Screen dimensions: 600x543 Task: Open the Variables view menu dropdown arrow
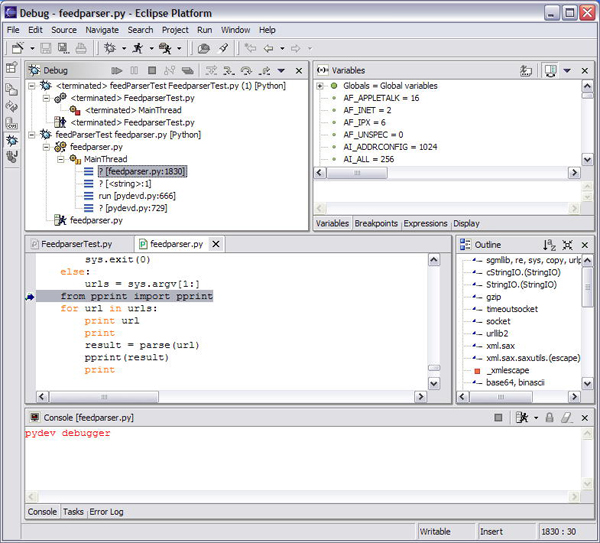pyautogui.click(x=567, y=70)
